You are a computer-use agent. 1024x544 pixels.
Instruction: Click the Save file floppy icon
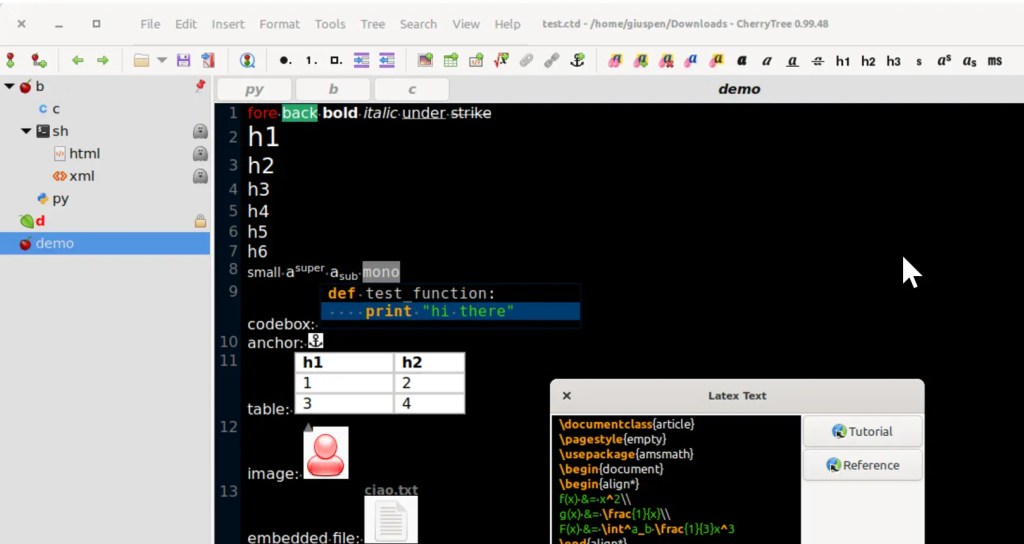tap(183, 61)
